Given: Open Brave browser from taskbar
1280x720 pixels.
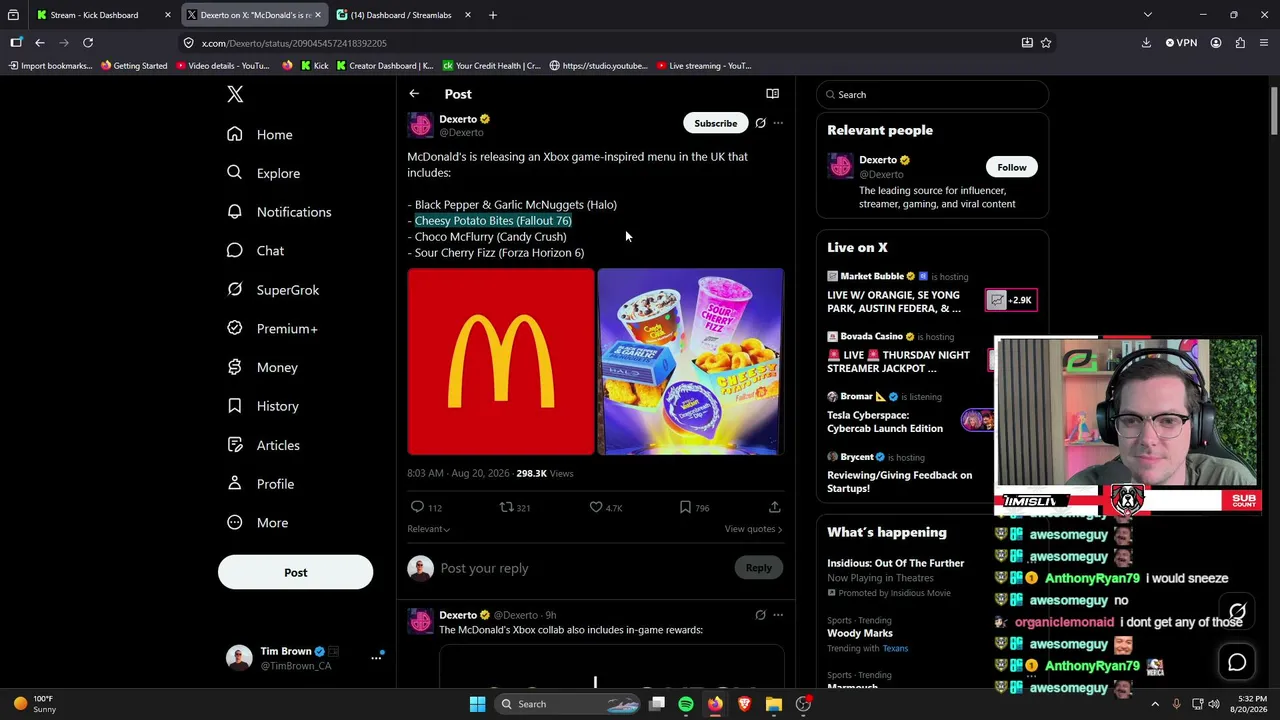Looking at the screenshot, I should (x=744, y=704).
